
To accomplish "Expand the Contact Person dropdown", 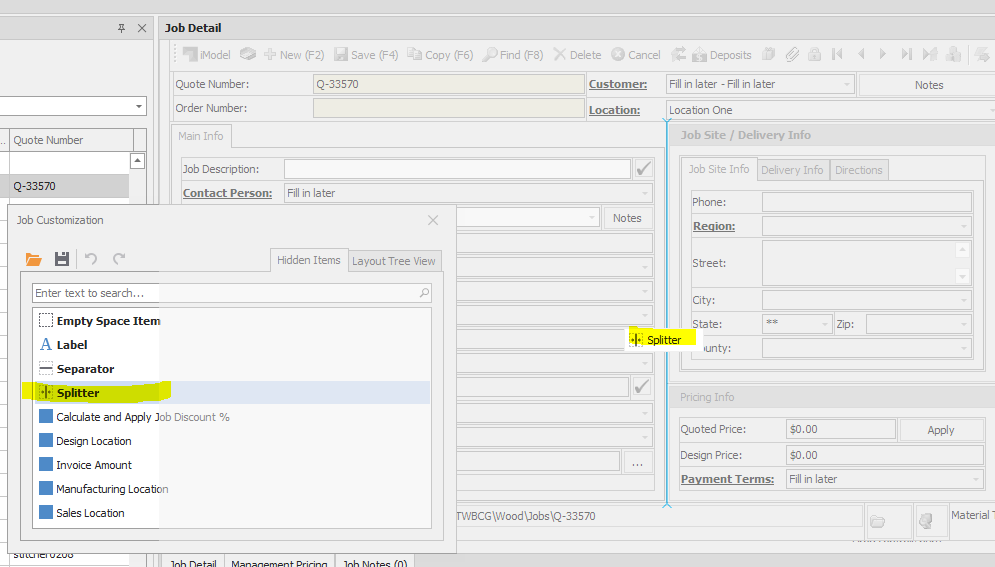I will (645, 193).
